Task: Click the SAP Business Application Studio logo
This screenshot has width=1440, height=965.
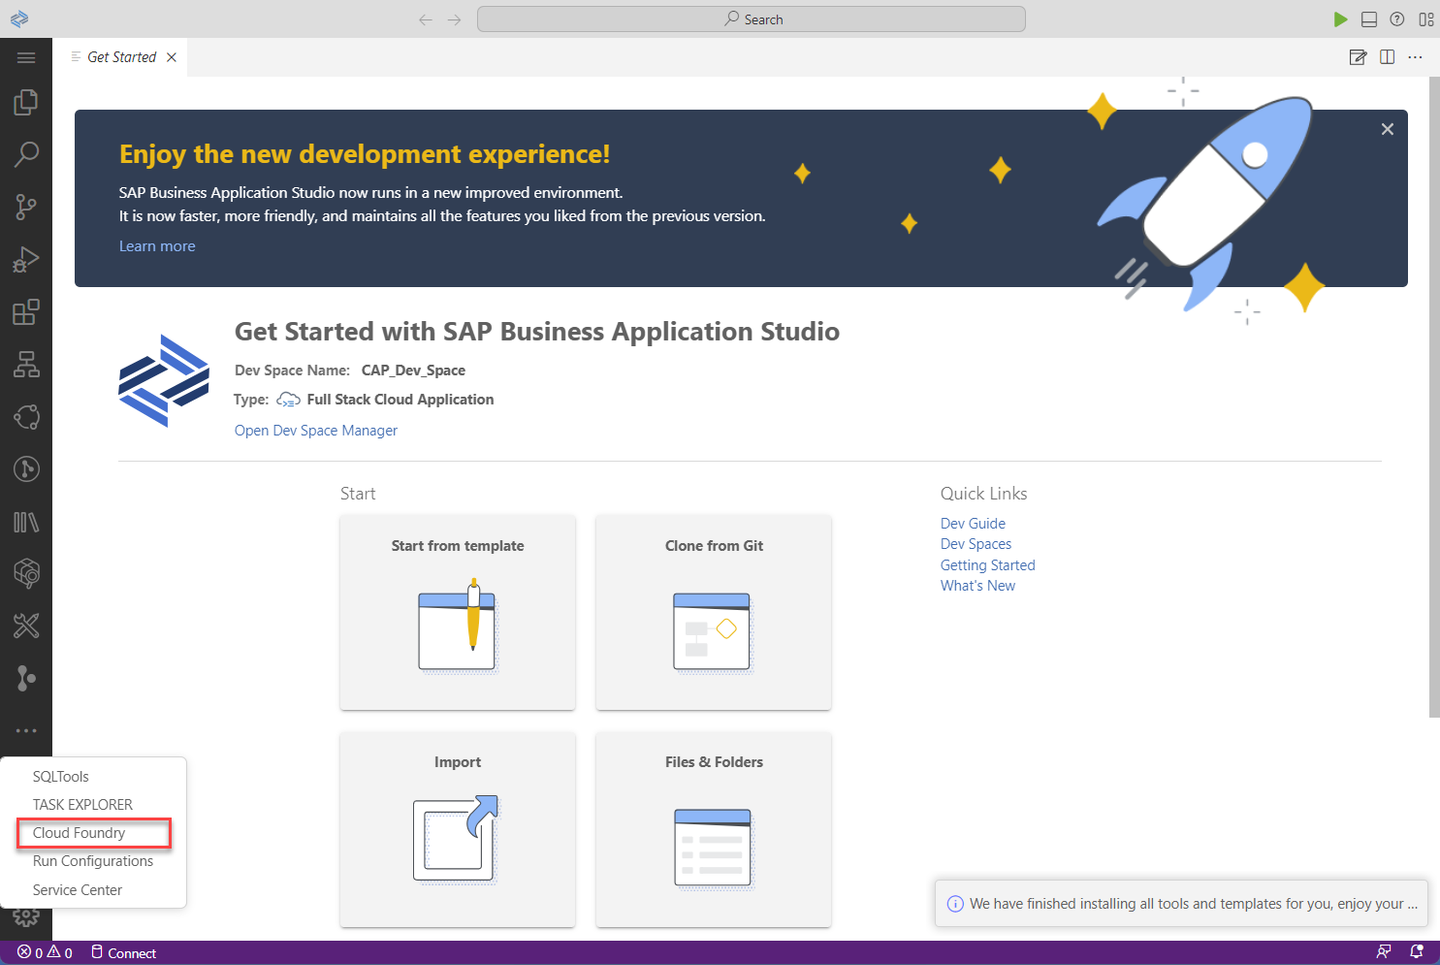Action: click(164, 381)
